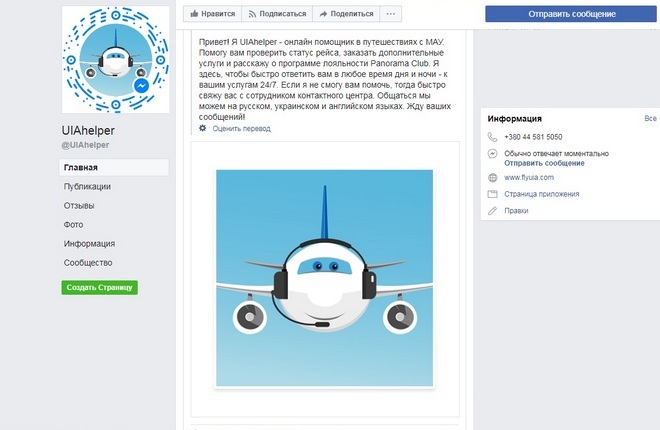This screenshot has width=660, height=430.
Task: Click the thumbs-up Нравится icon
Action: pyautogui.click(x=194, y=14)
